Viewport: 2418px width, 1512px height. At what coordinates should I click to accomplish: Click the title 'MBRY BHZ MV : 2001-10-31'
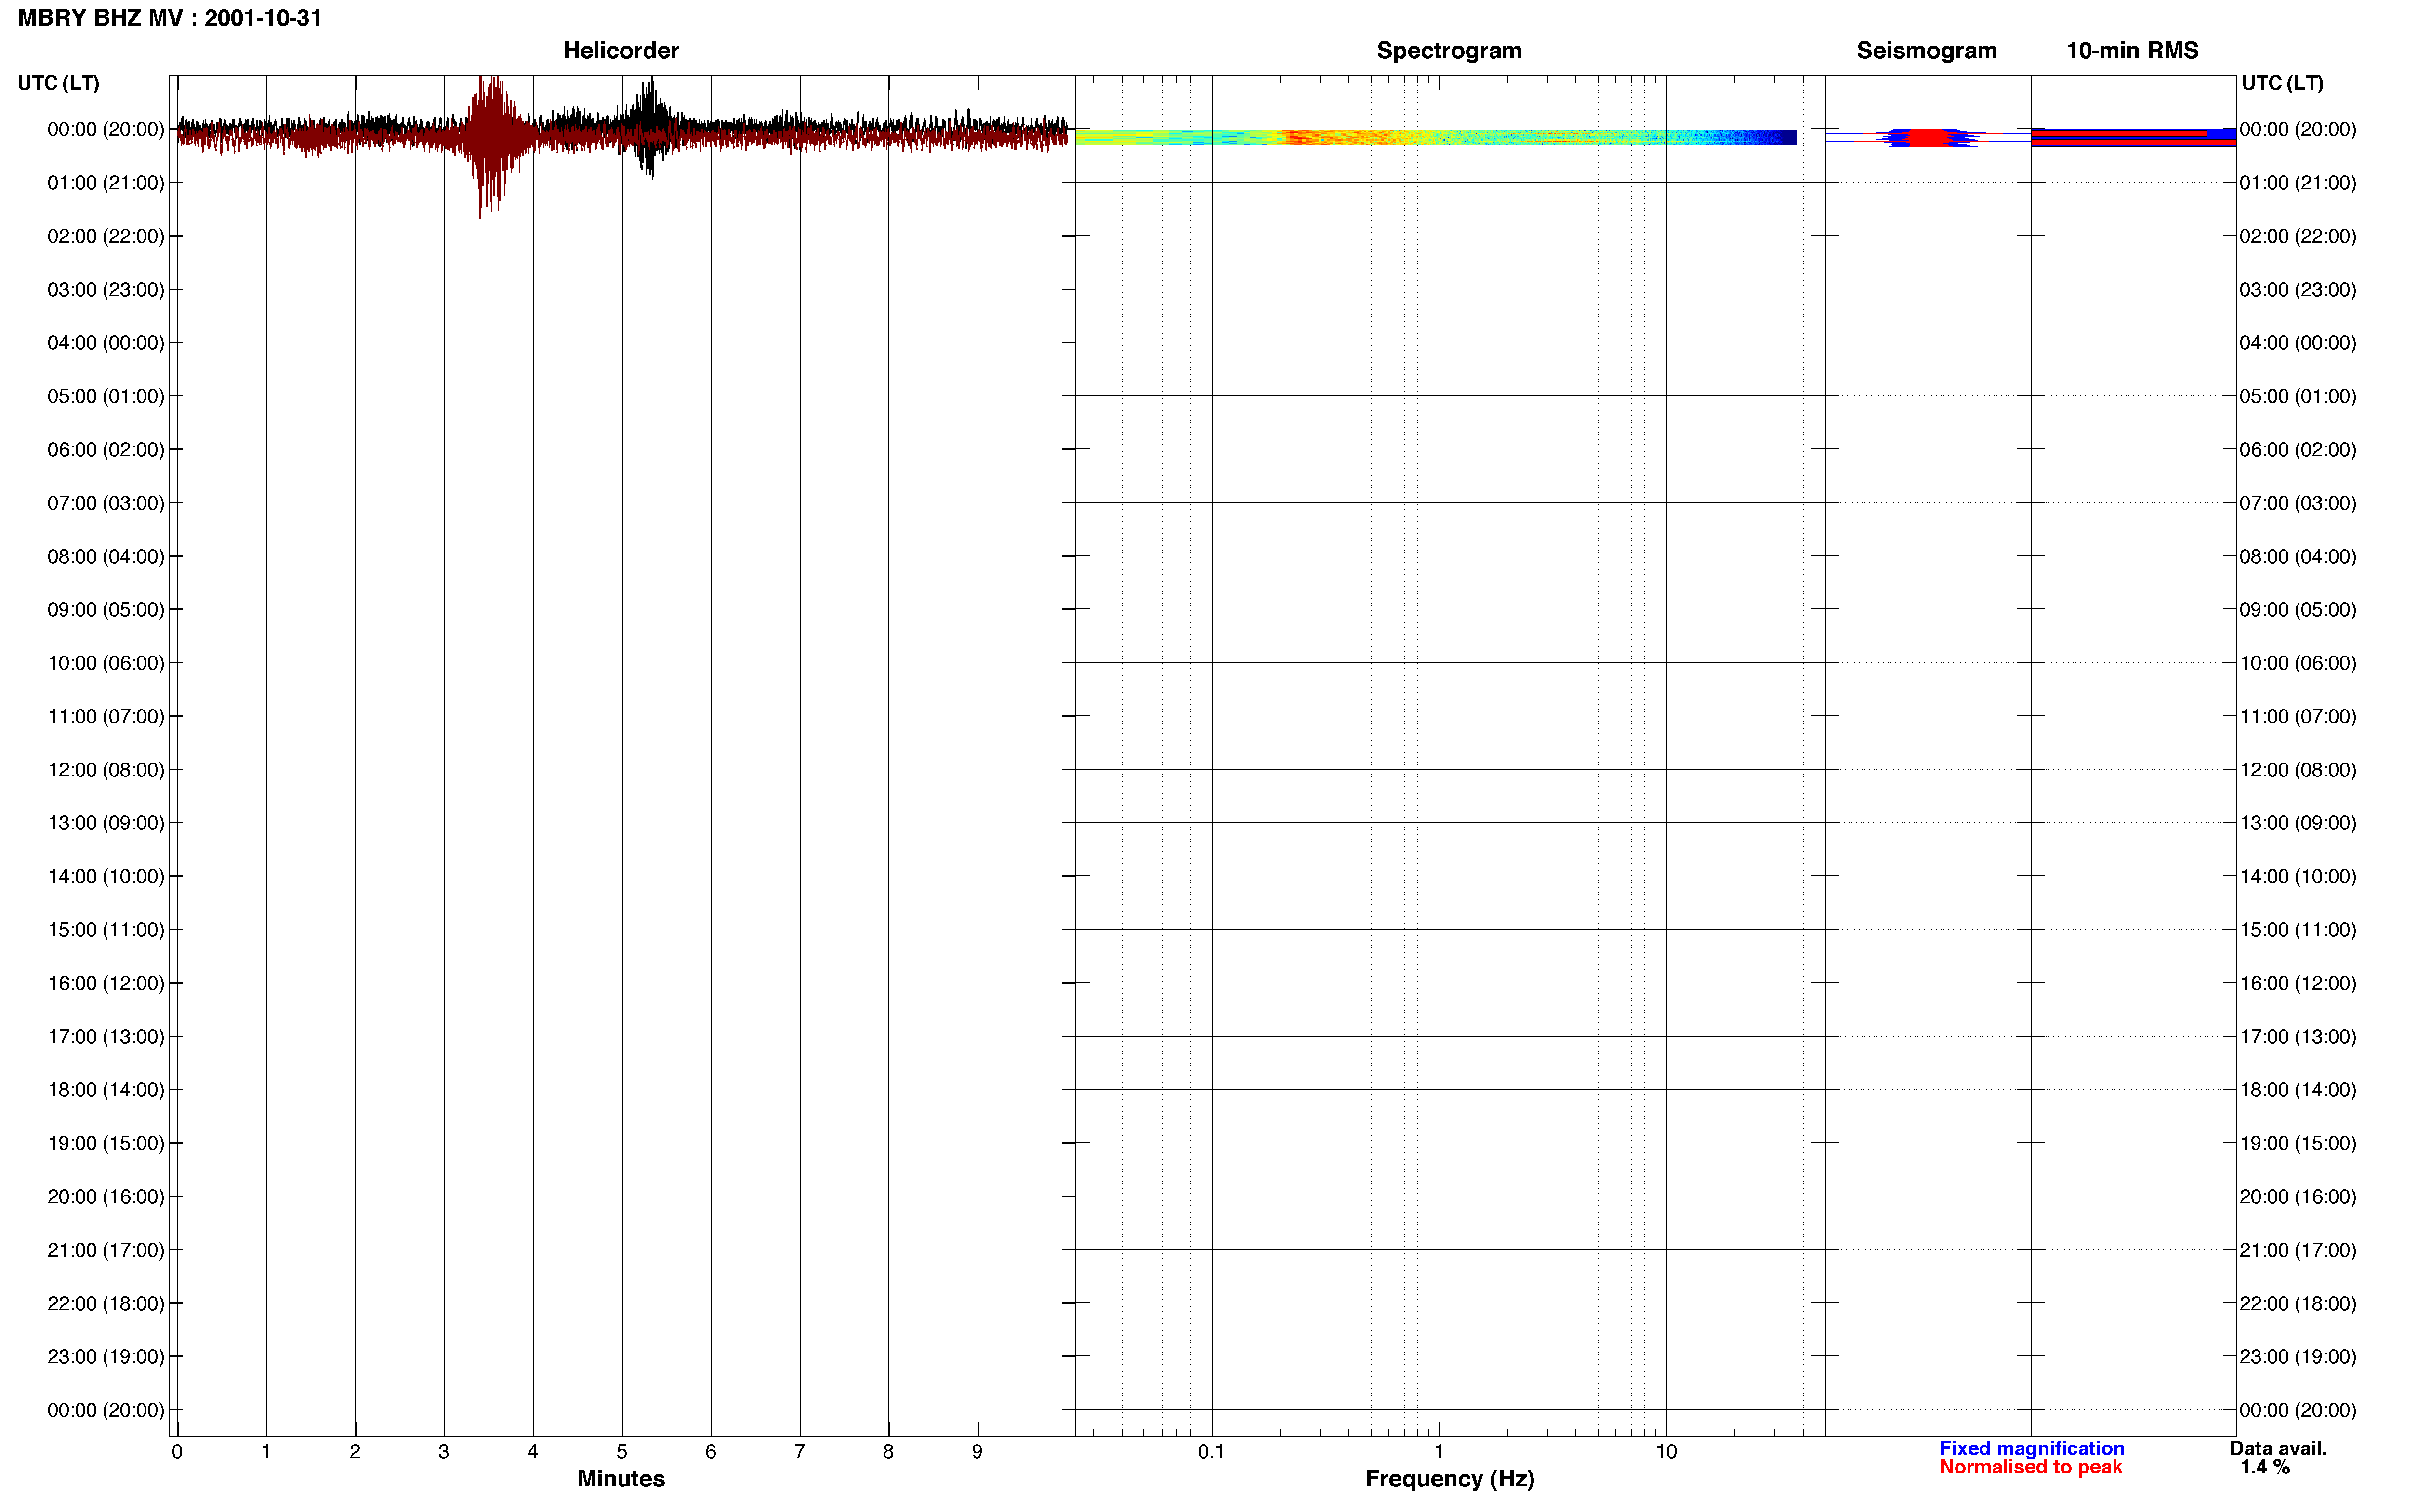point(170,18)
